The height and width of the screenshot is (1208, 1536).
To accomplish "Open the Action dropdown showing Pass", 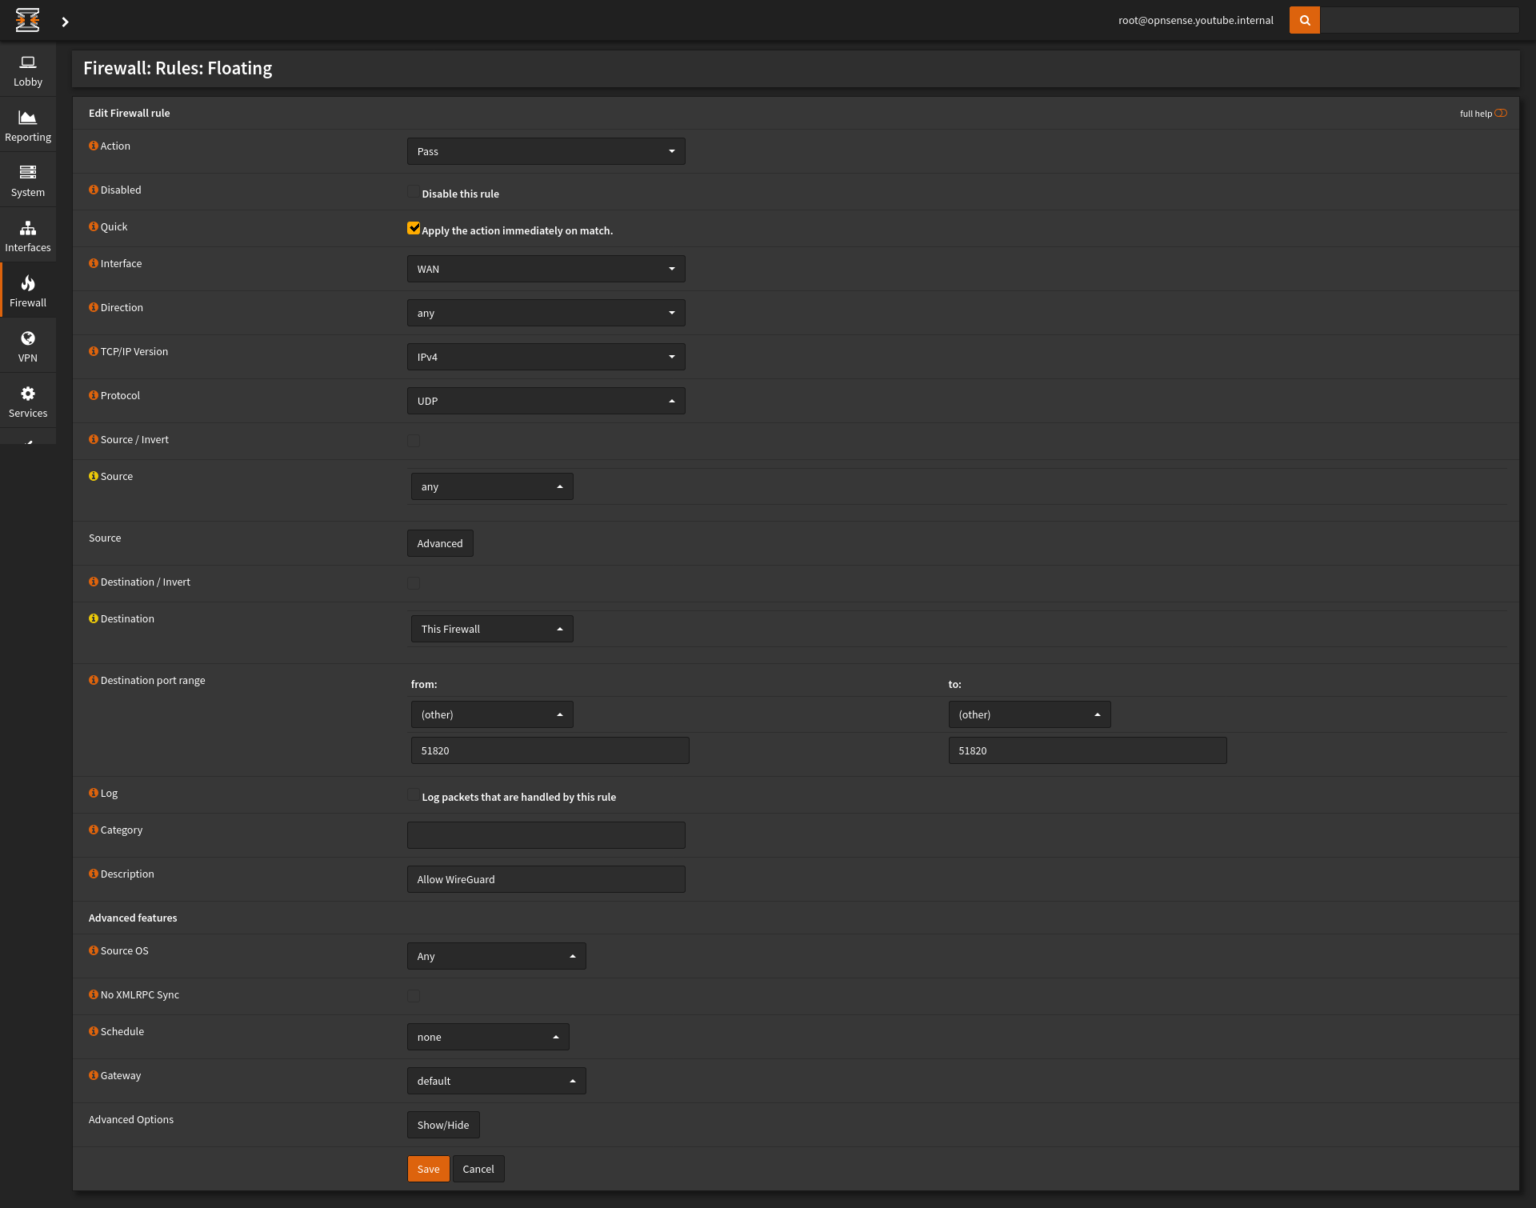I will click(545, 152).
